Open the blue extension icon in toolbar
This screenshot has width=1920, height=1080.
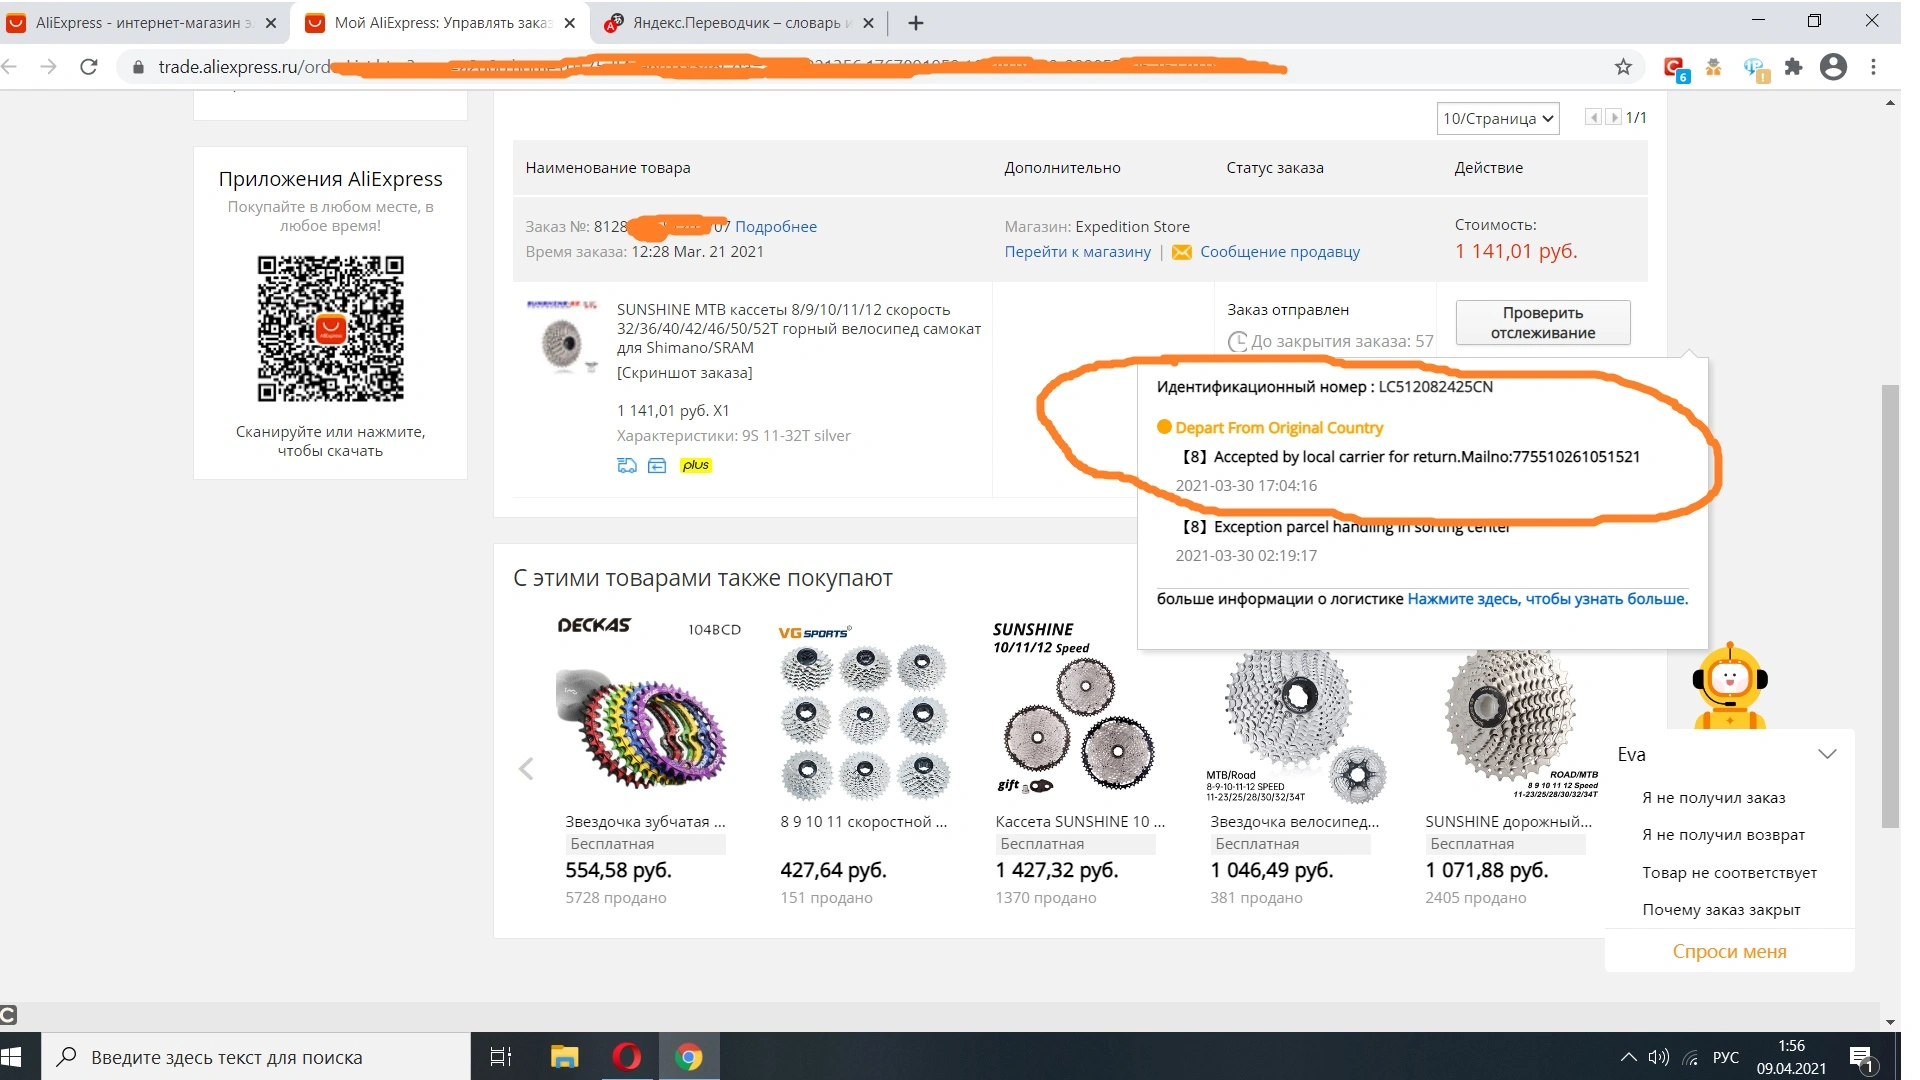pyautogui.click(x=1755, y=68)
